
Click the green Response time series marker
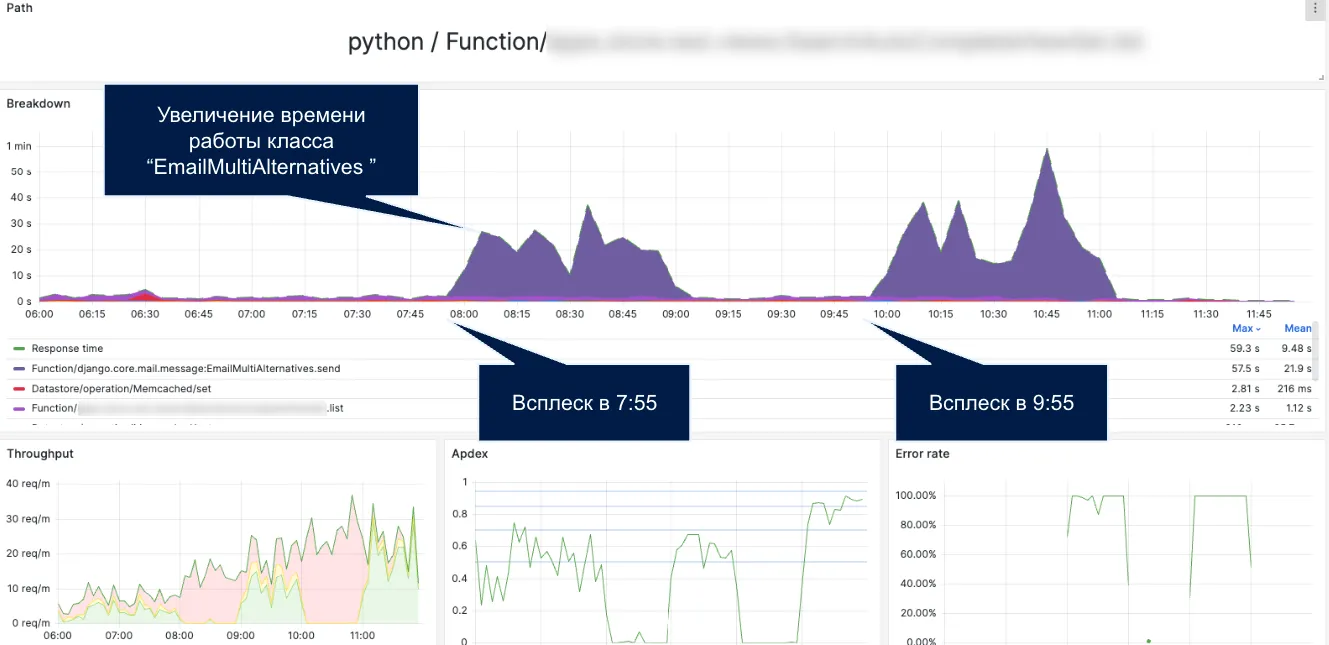pyautogui.click(x=18, y=349)
